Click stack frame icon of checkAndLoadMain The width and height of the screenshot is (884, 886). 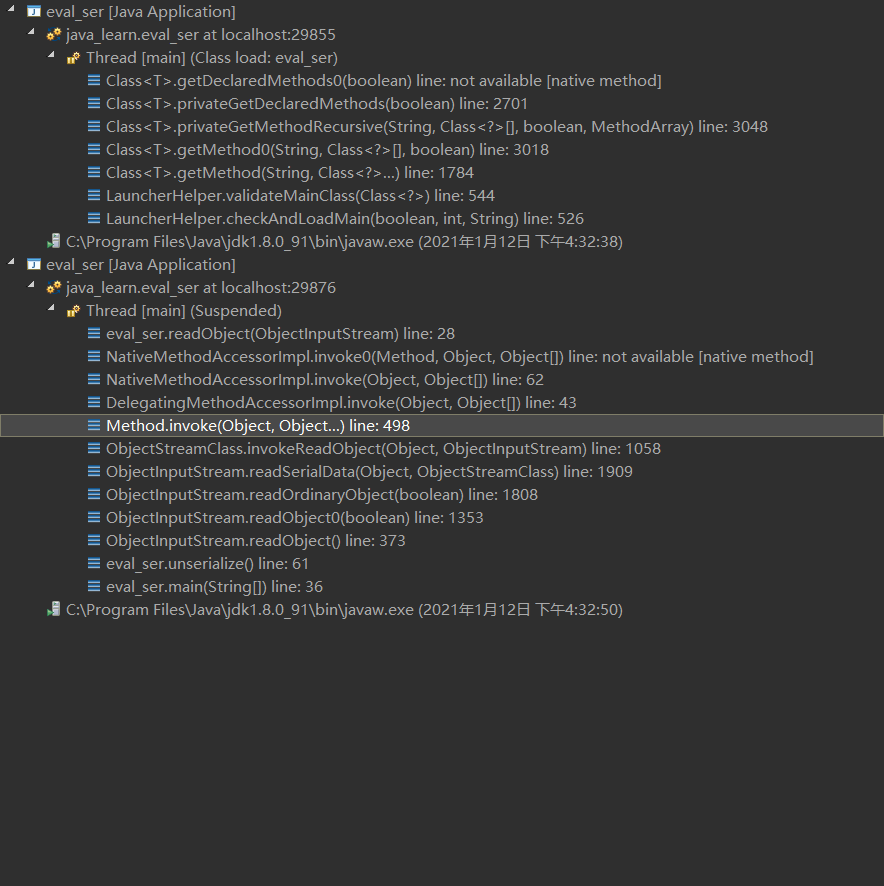point(94,218)
